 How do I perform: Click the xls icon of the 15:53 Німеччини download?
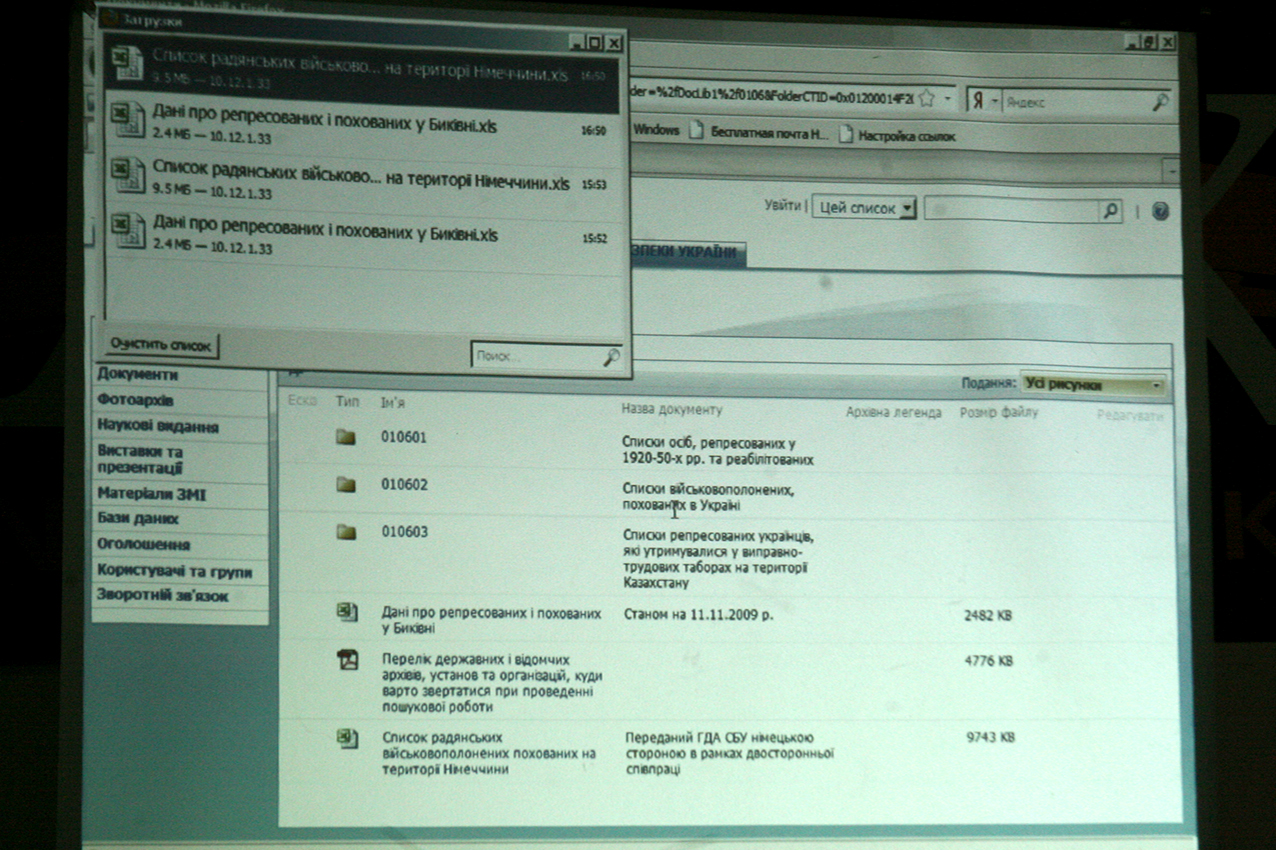coord(129,176)
